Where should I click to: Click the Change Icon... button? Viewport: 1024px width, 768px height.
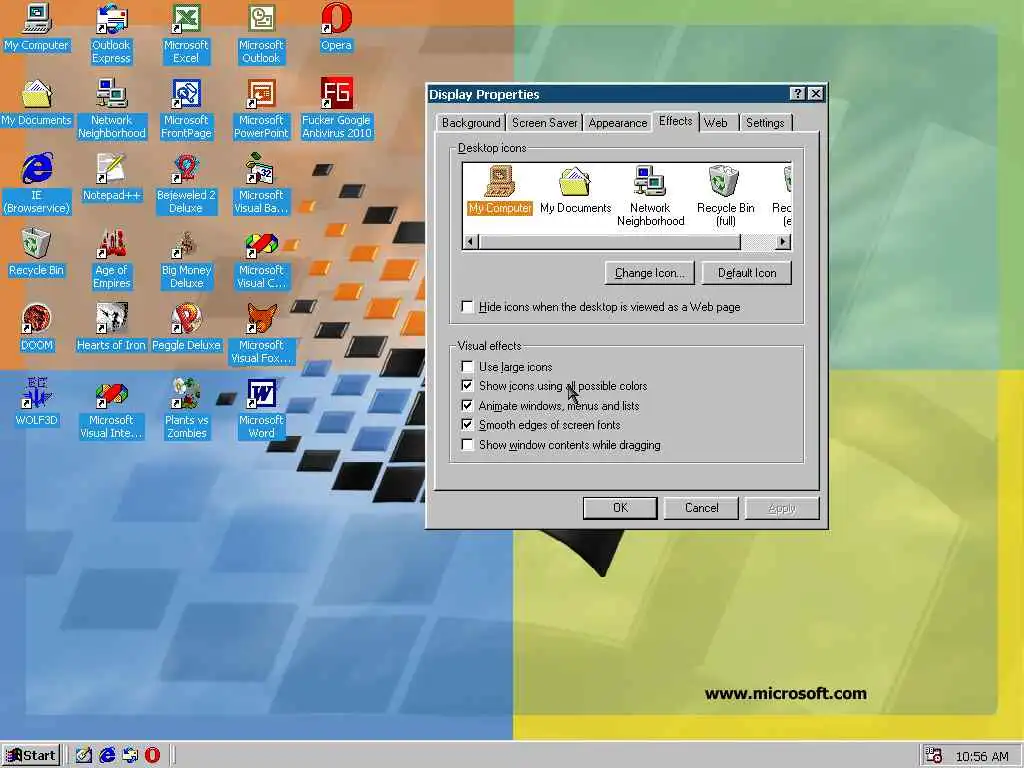(x=650, y=273)
